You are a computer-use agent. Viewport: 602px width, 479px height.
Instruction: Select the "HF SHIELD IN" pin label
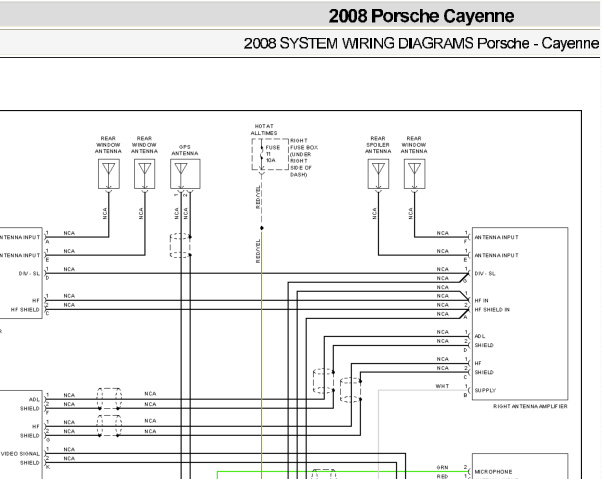(492, 309)
